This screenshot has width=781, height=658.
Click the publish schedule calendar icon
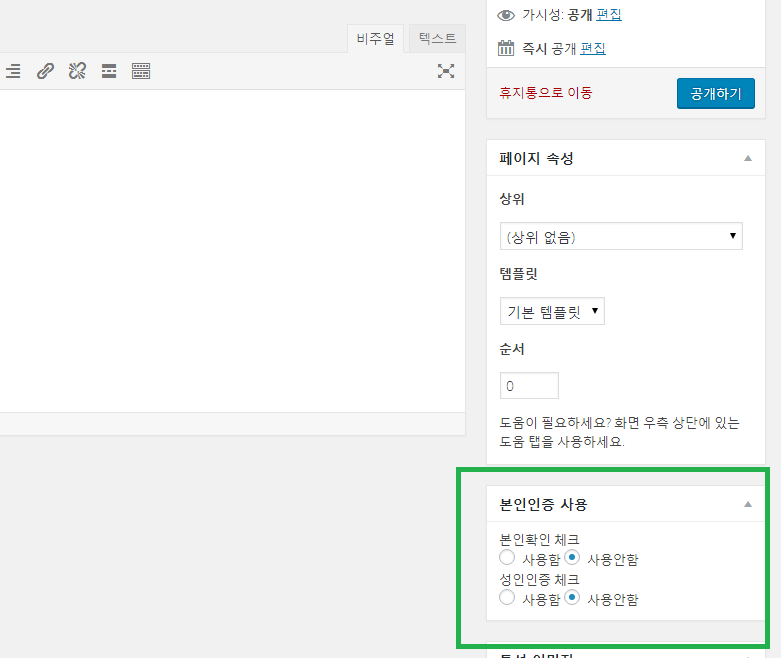pos(506,48)
